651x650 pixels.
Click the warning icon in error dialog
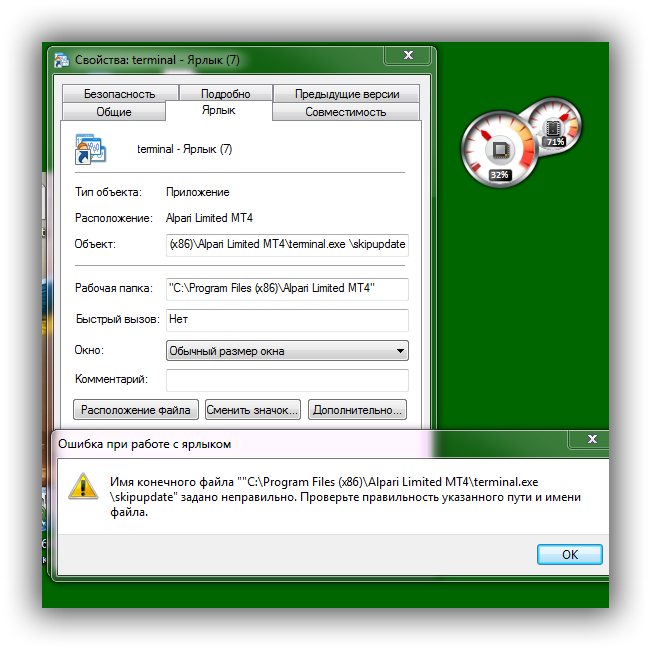point(83,486)
